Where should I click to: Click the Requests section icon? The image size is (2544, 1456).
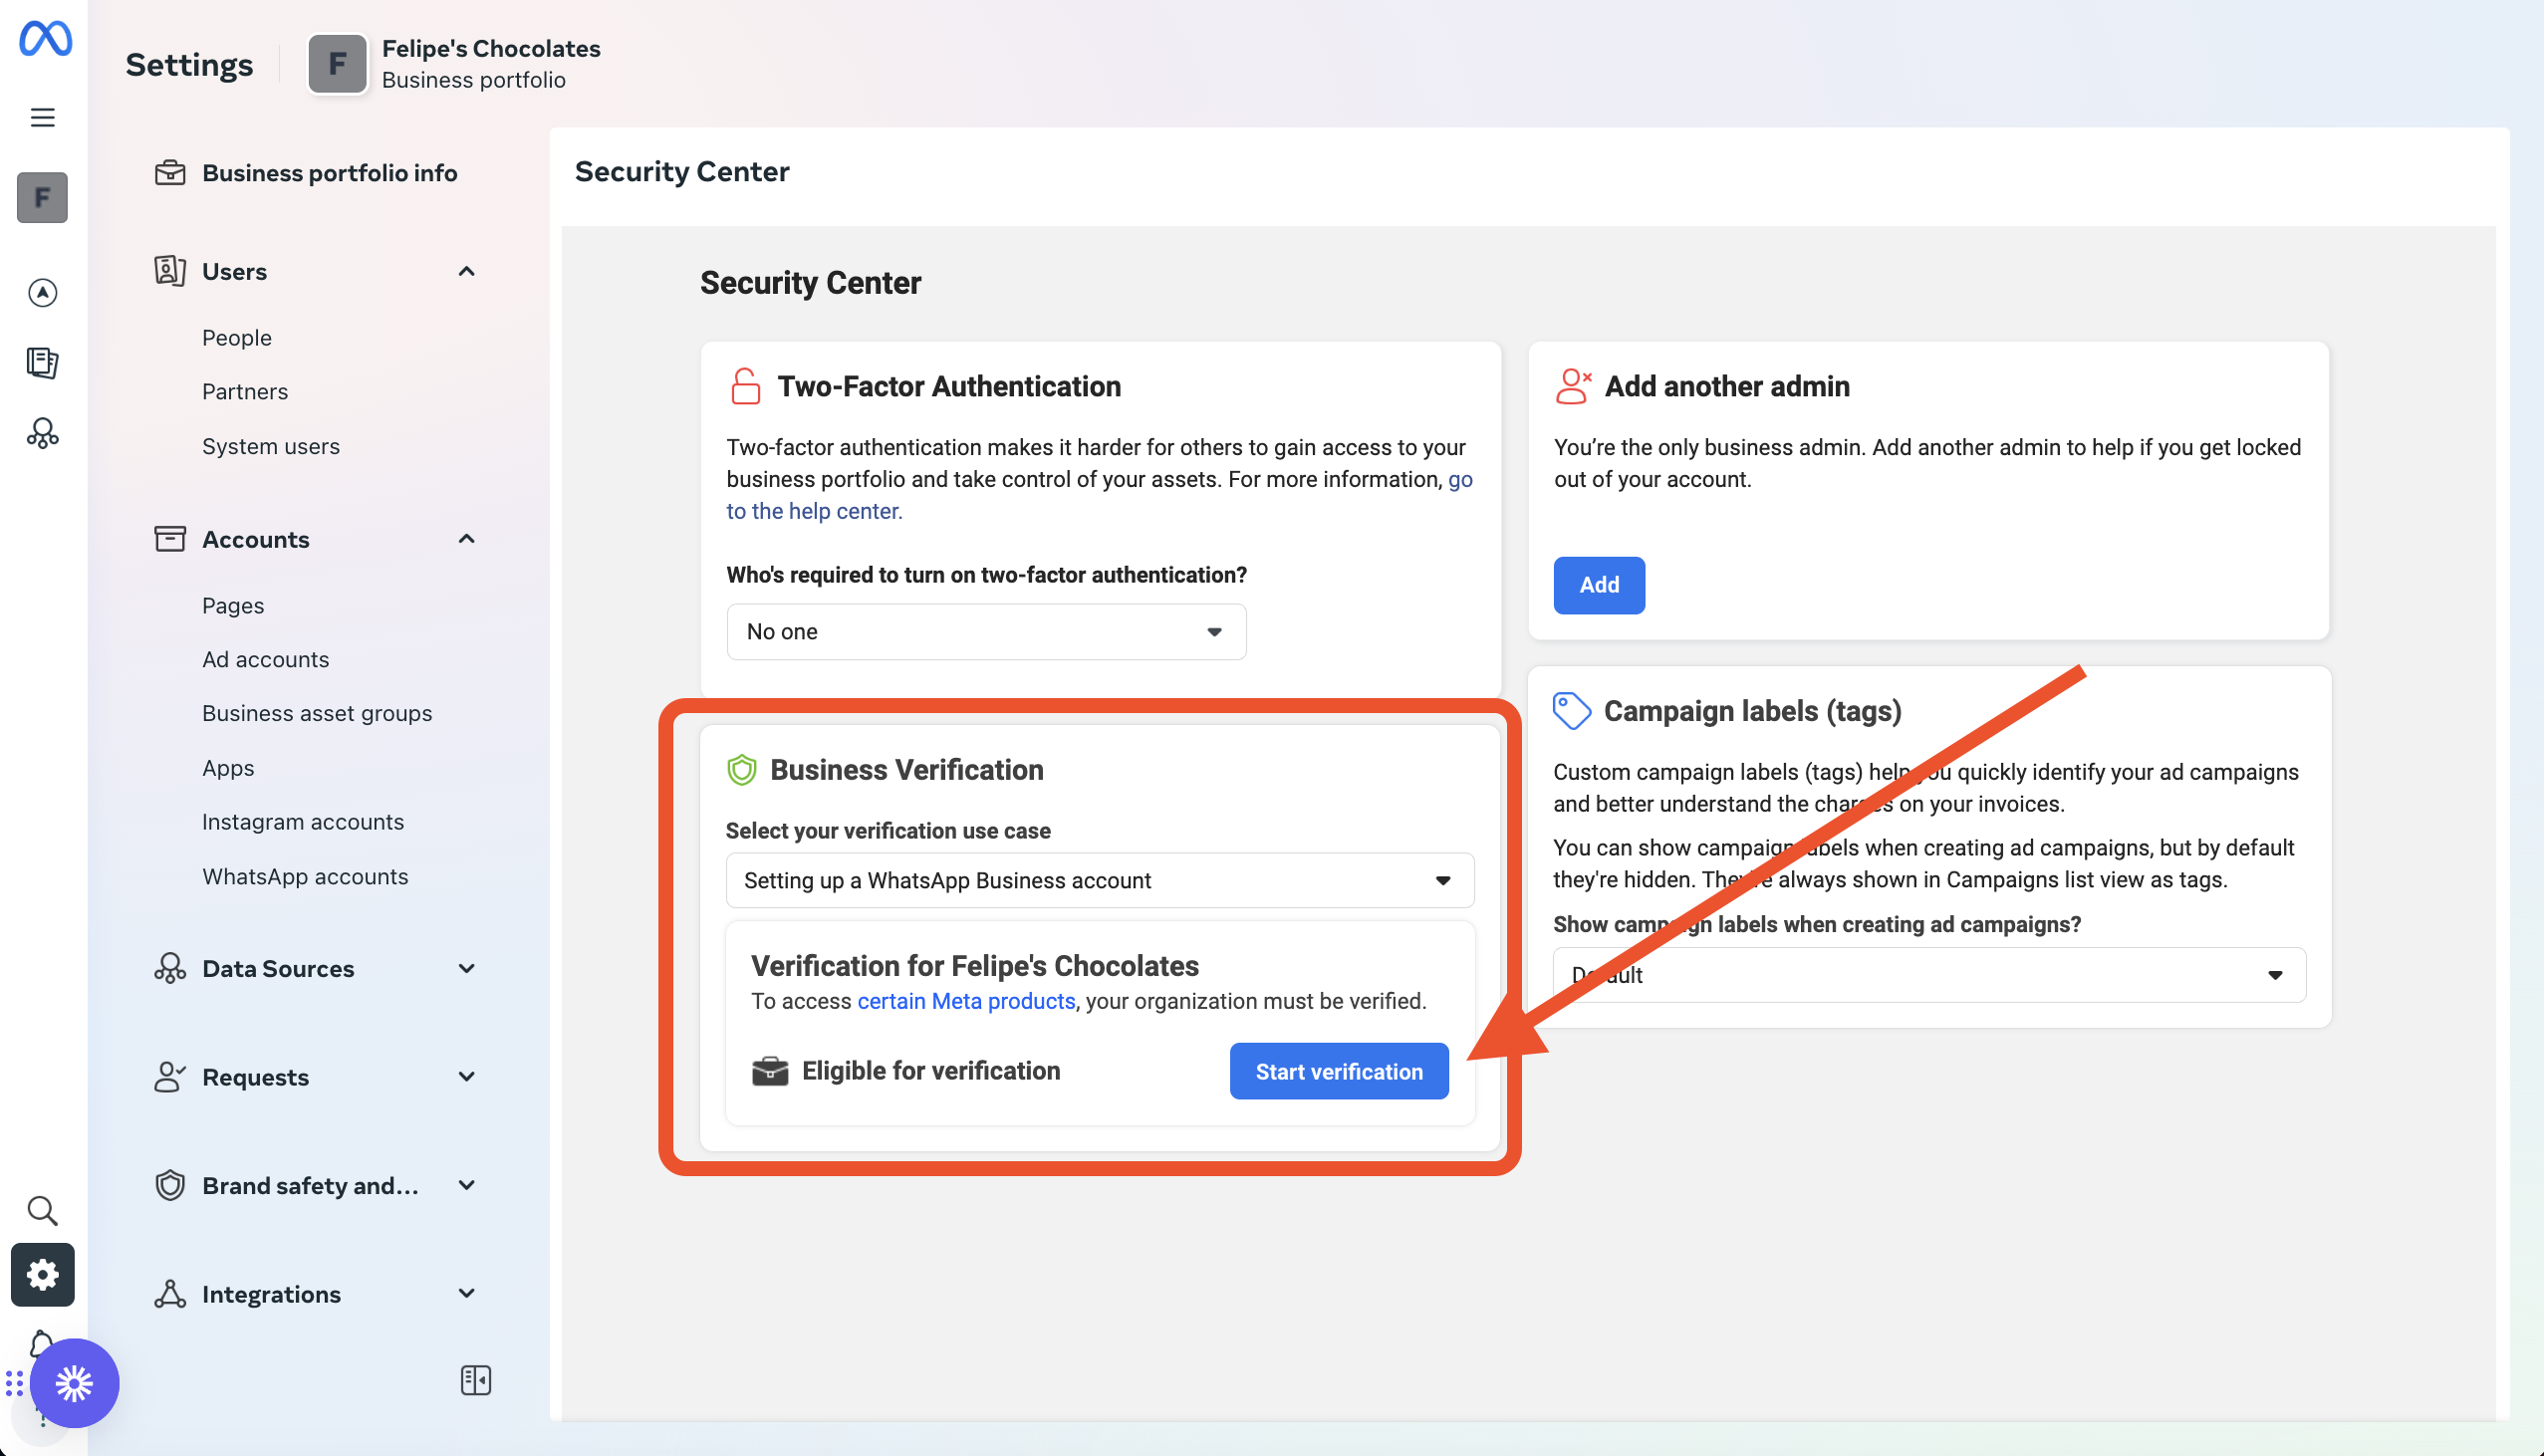point(170,1077)
